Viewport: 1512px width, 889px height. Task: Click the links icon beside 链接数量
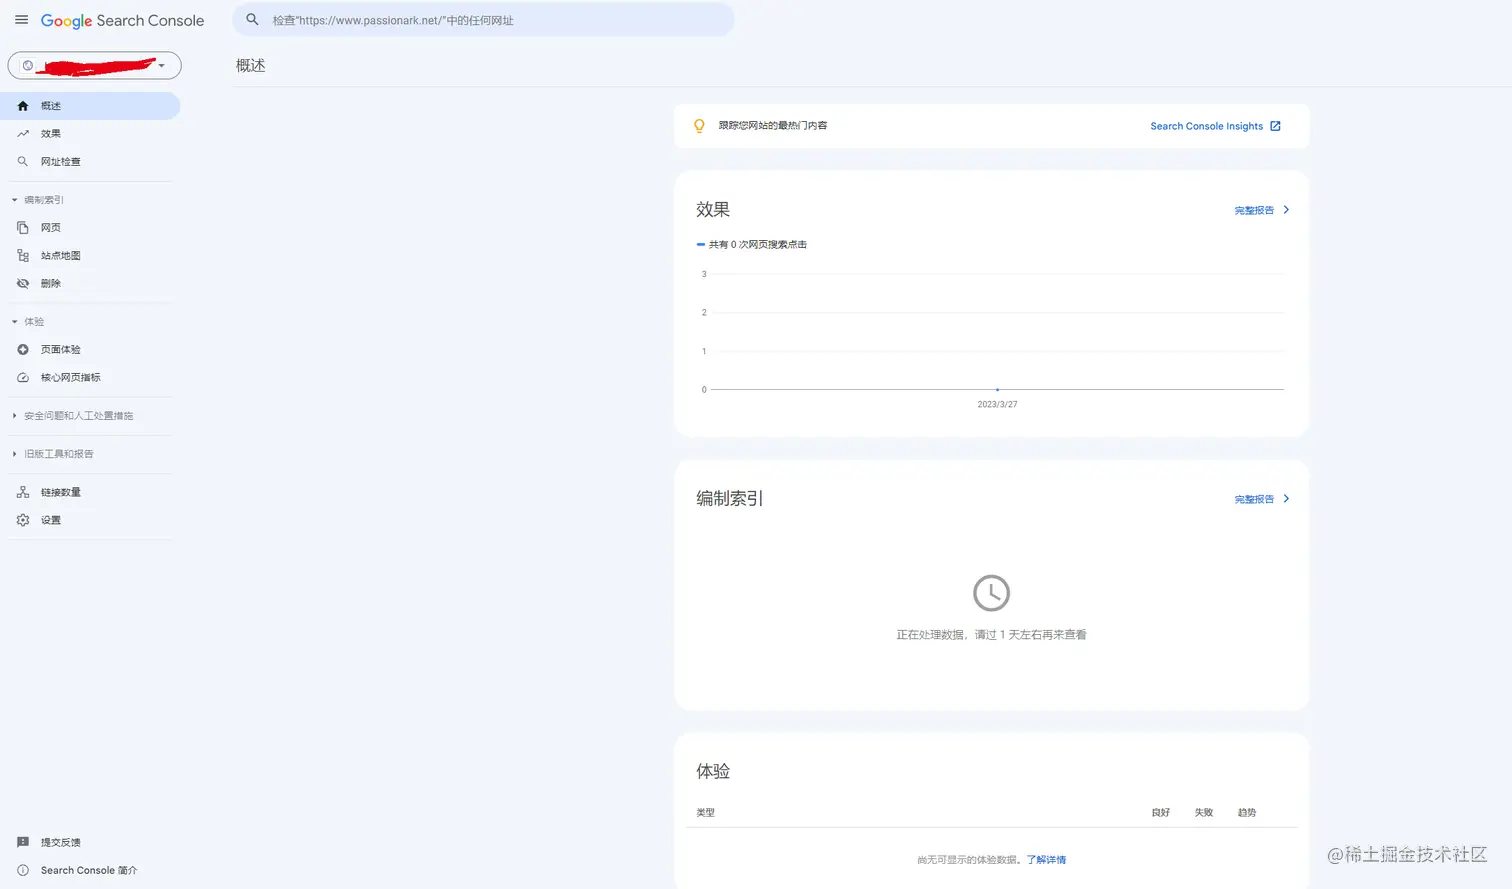point(23,492)
